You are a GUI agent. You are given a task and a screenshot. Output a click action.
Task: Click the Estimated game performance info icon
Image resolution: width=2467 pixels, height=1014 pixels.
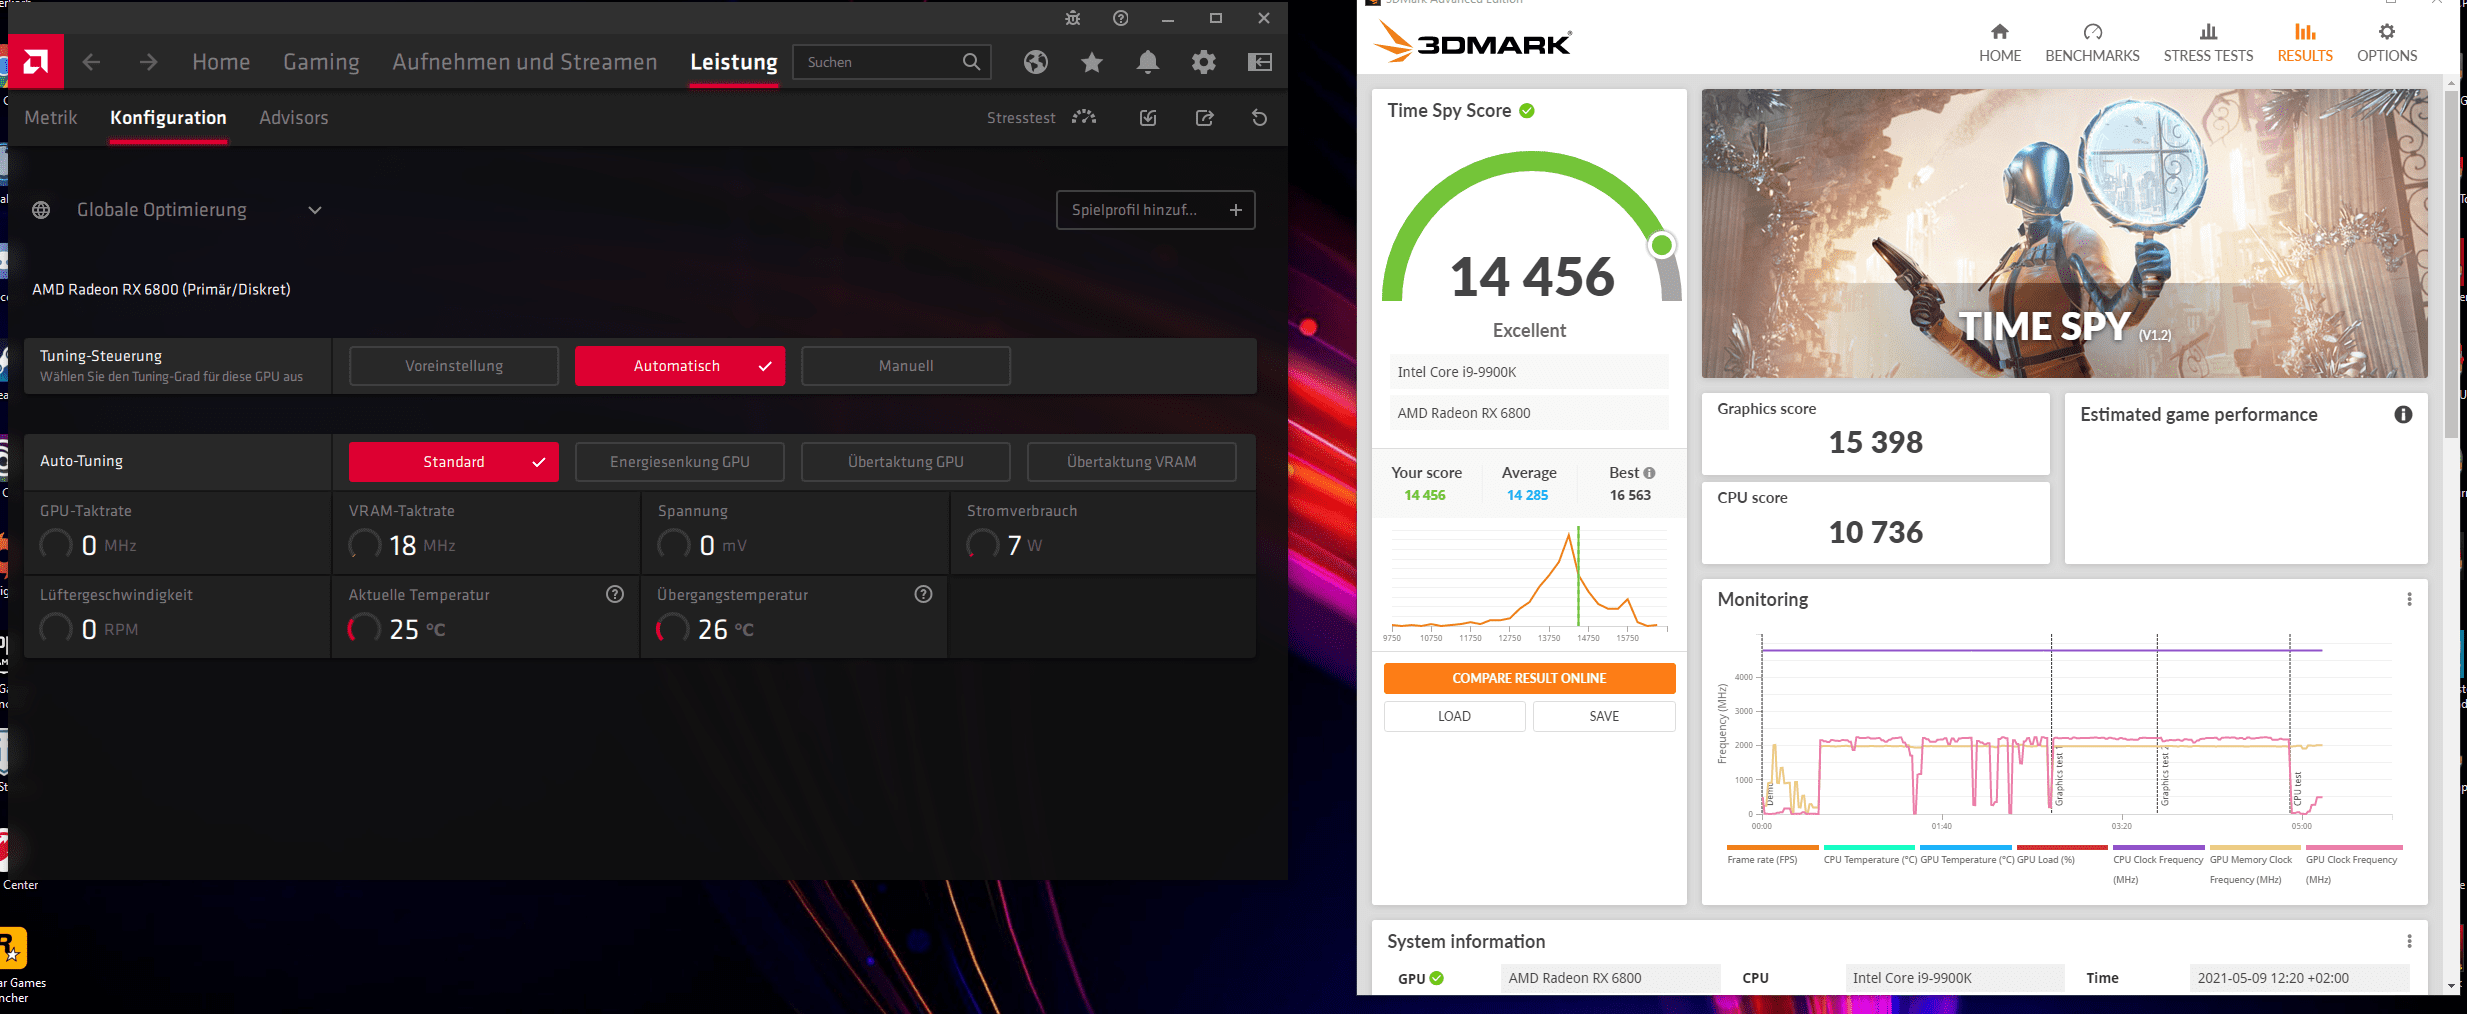pyautogui.click(x=2403, y=415)
